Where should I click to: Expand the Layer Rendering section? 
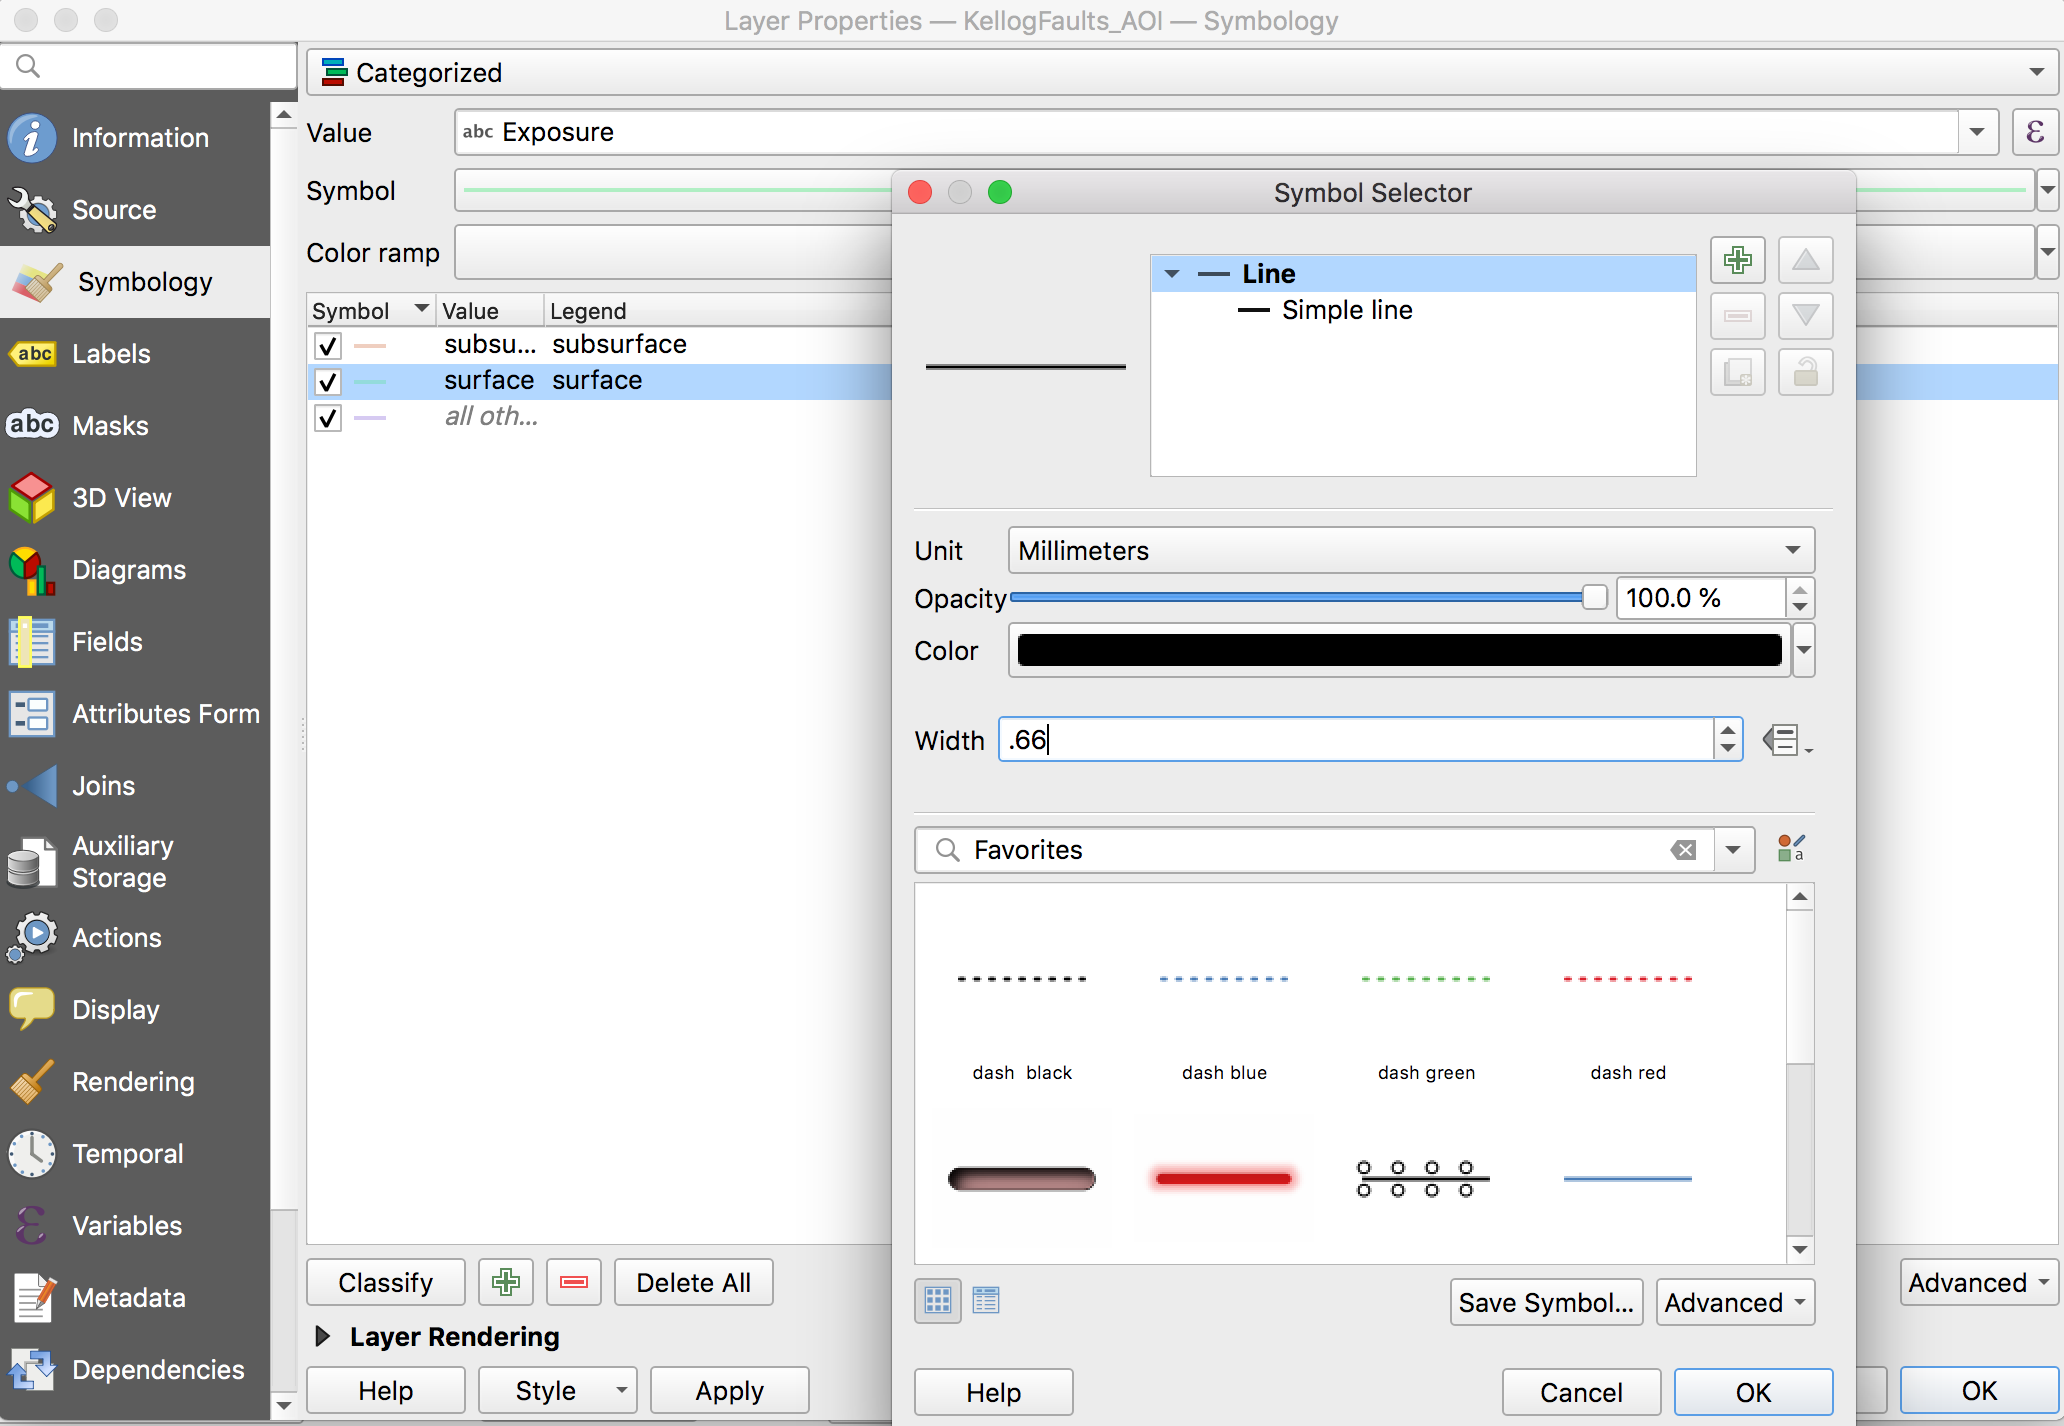click(x=323, y=1337)
